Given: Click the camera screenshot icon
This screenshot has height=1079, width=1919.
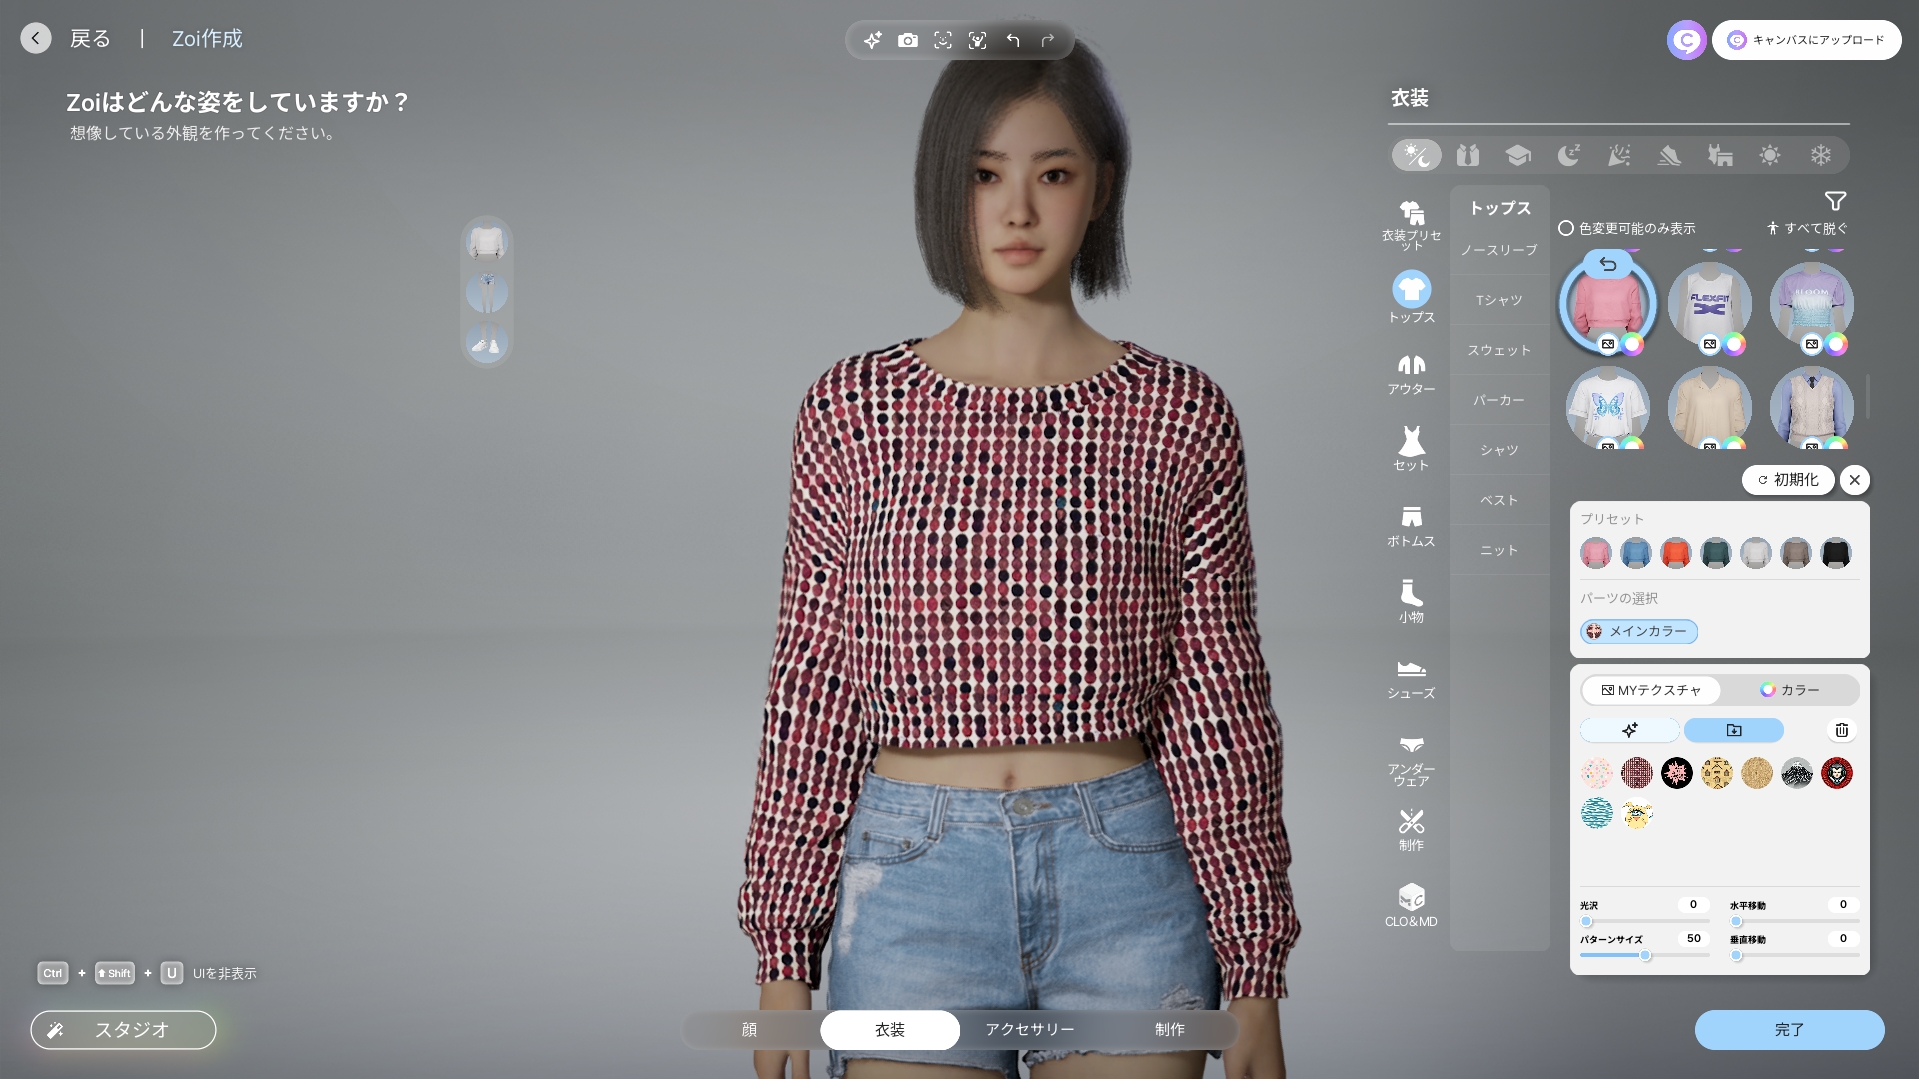Looking at the screenshot, I should pyautogui.click(x=907, y=40).
